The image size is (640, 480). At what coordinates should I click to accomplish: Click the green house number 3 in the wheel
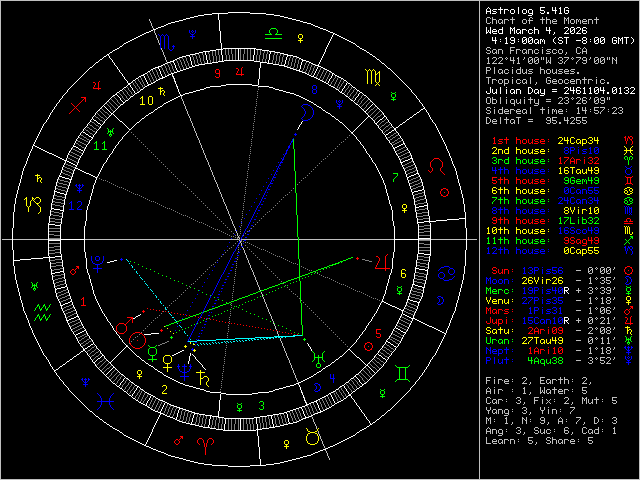point(262,405)
